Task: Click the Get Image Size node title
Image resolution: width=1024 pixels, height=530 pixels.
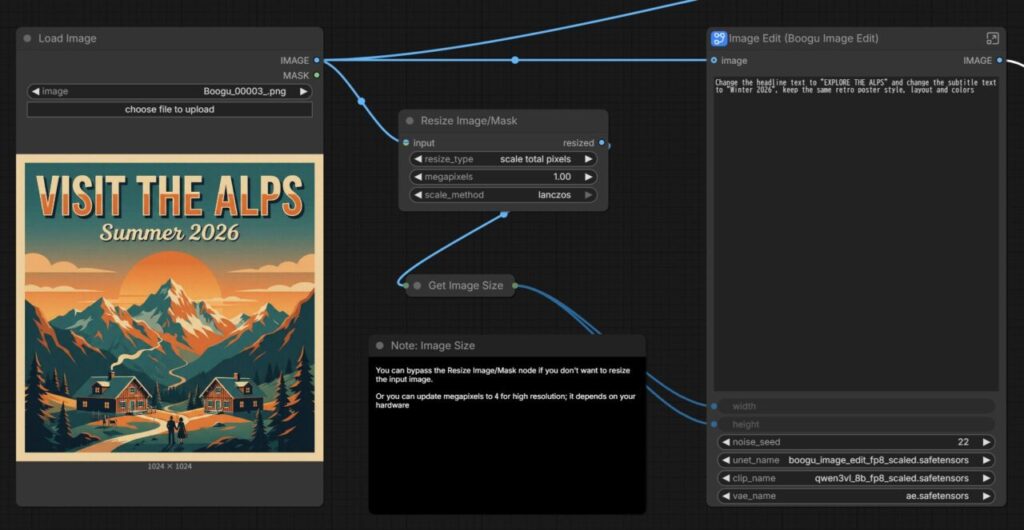Action: 466,286
